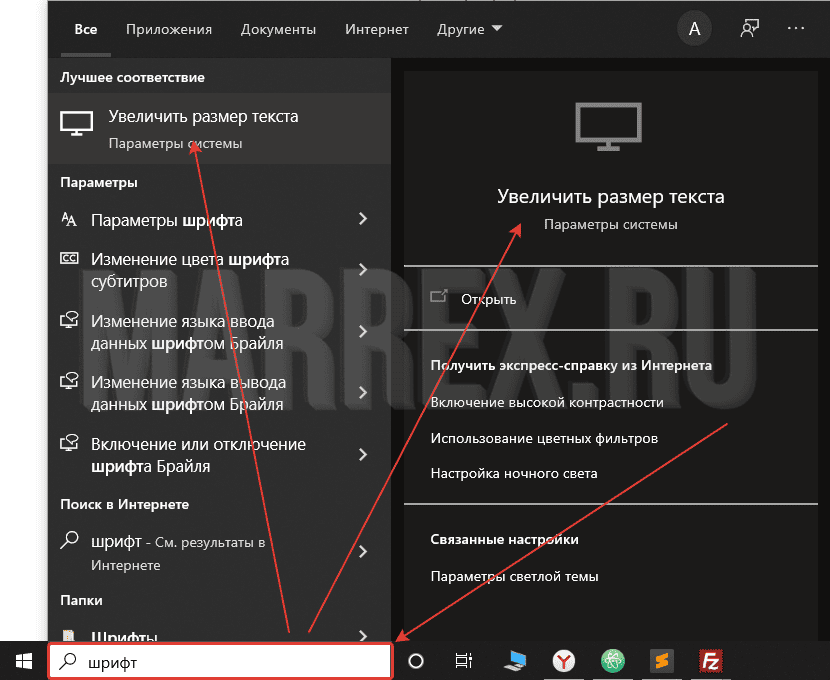Viewport: 830px width, 680px height.
Task: Open the Windows Start button
Action: [24, 661]
